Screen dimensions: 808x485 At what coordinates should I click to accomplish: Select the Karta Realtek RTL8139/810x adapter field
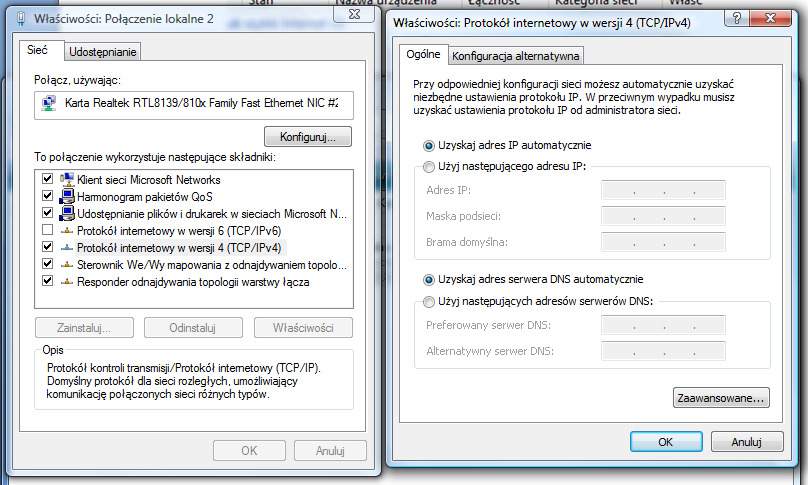(194, 105)
